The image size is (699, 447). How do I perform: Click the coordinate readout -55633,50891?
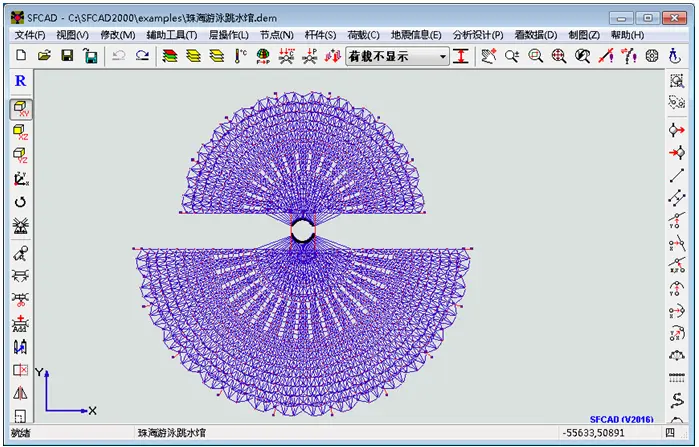[593, 433]
